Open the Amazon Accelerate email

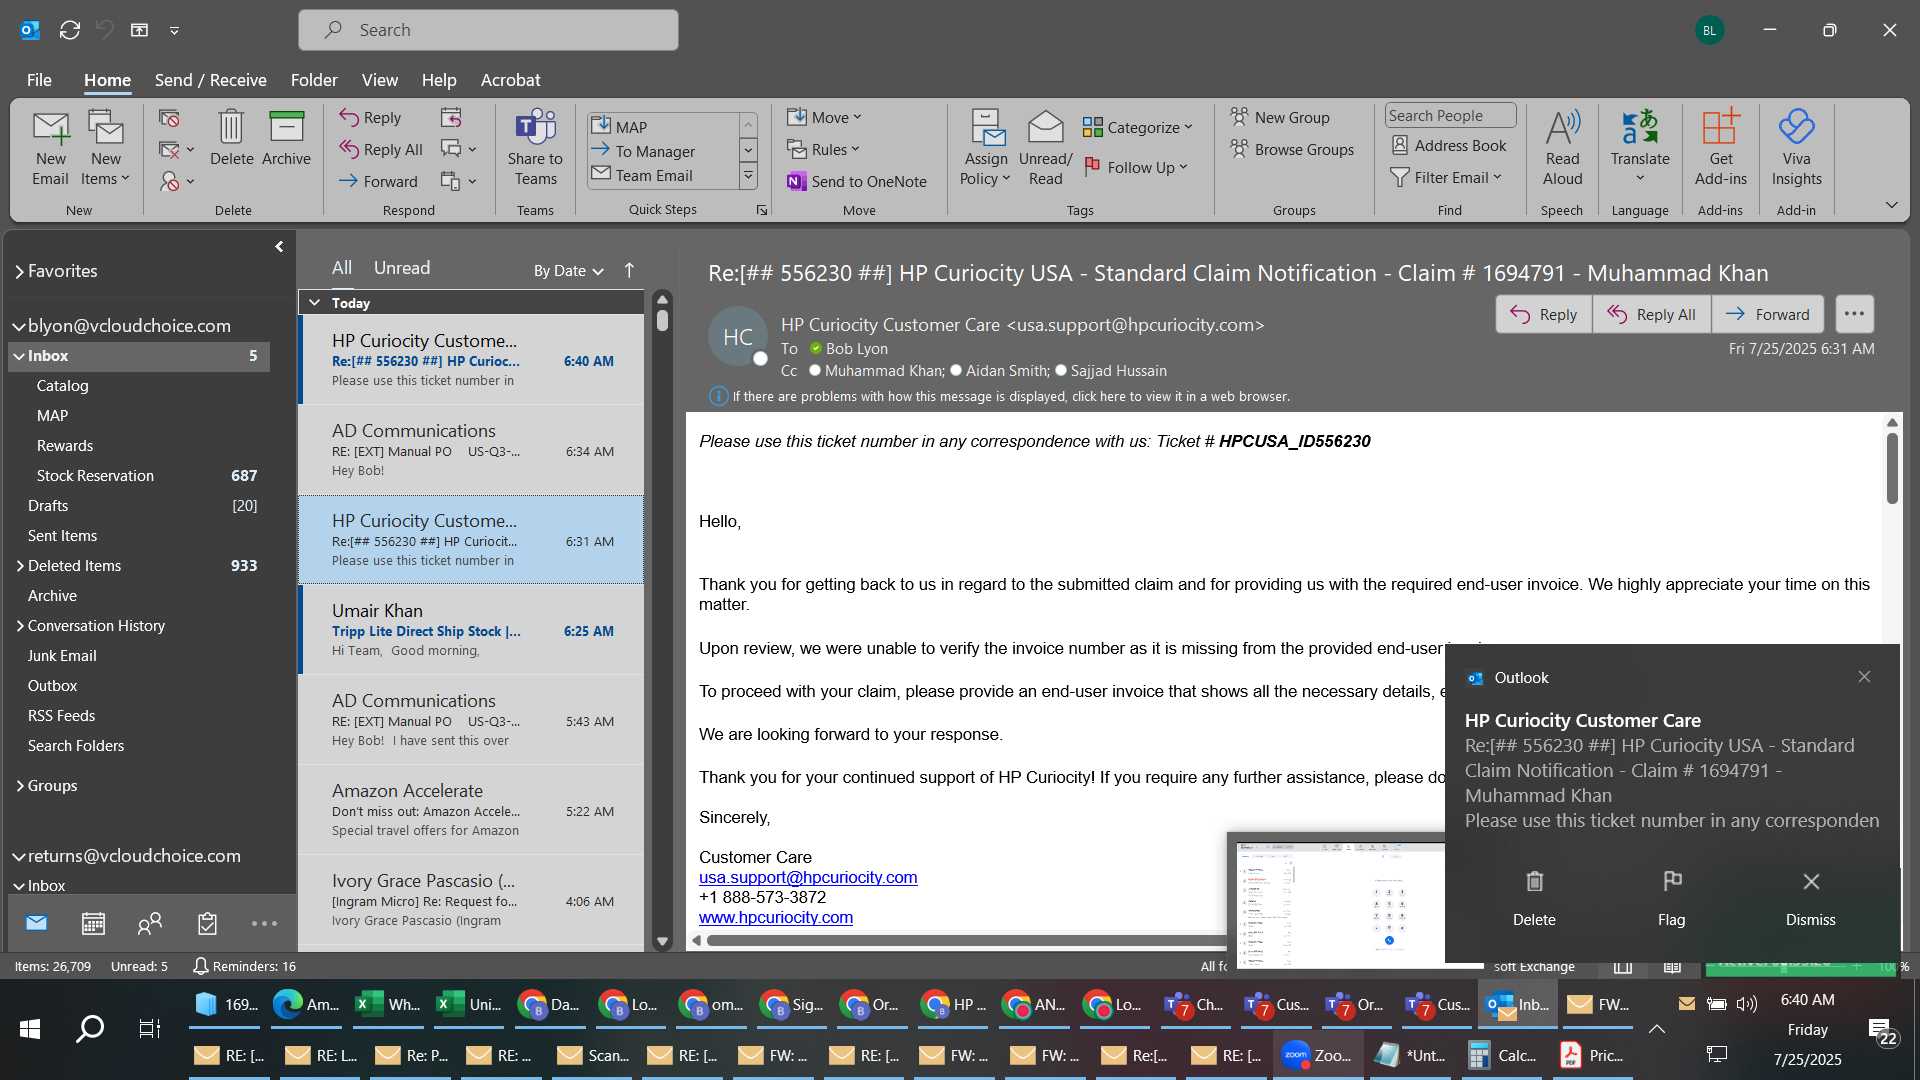[x=471, y=810]
